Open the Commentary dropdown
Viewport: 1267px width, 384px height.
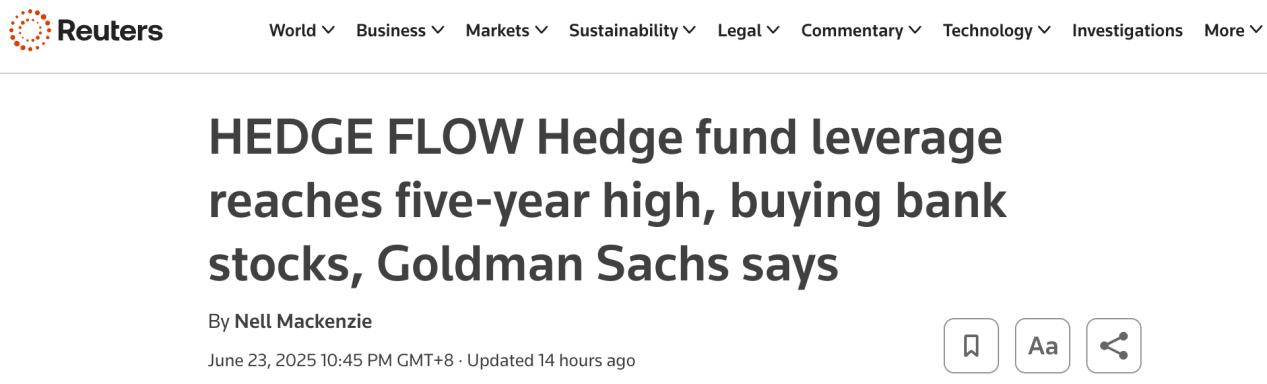861,30
